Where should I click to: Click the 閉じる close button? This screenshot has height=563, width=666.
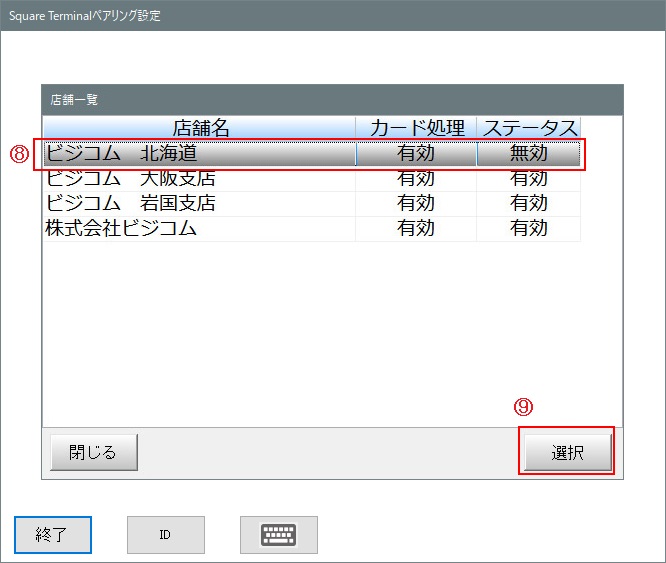click(x=93, y=452)
